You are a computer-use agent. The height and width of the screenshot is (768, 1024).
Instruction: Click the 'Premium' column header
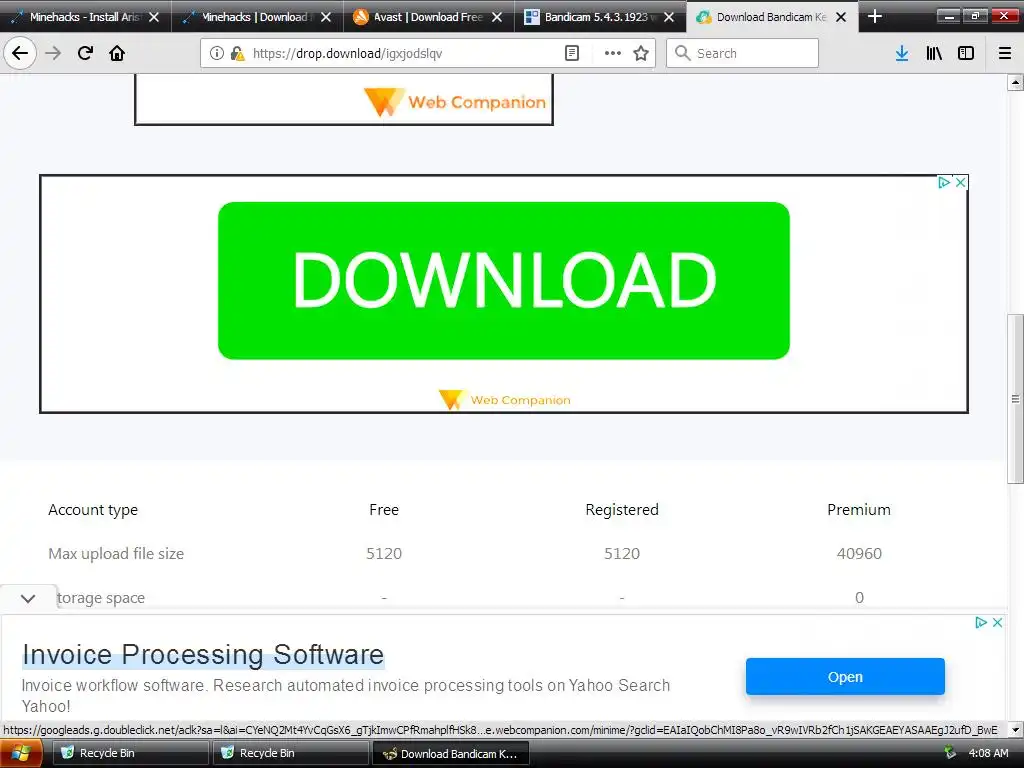[x=859, y=509]
